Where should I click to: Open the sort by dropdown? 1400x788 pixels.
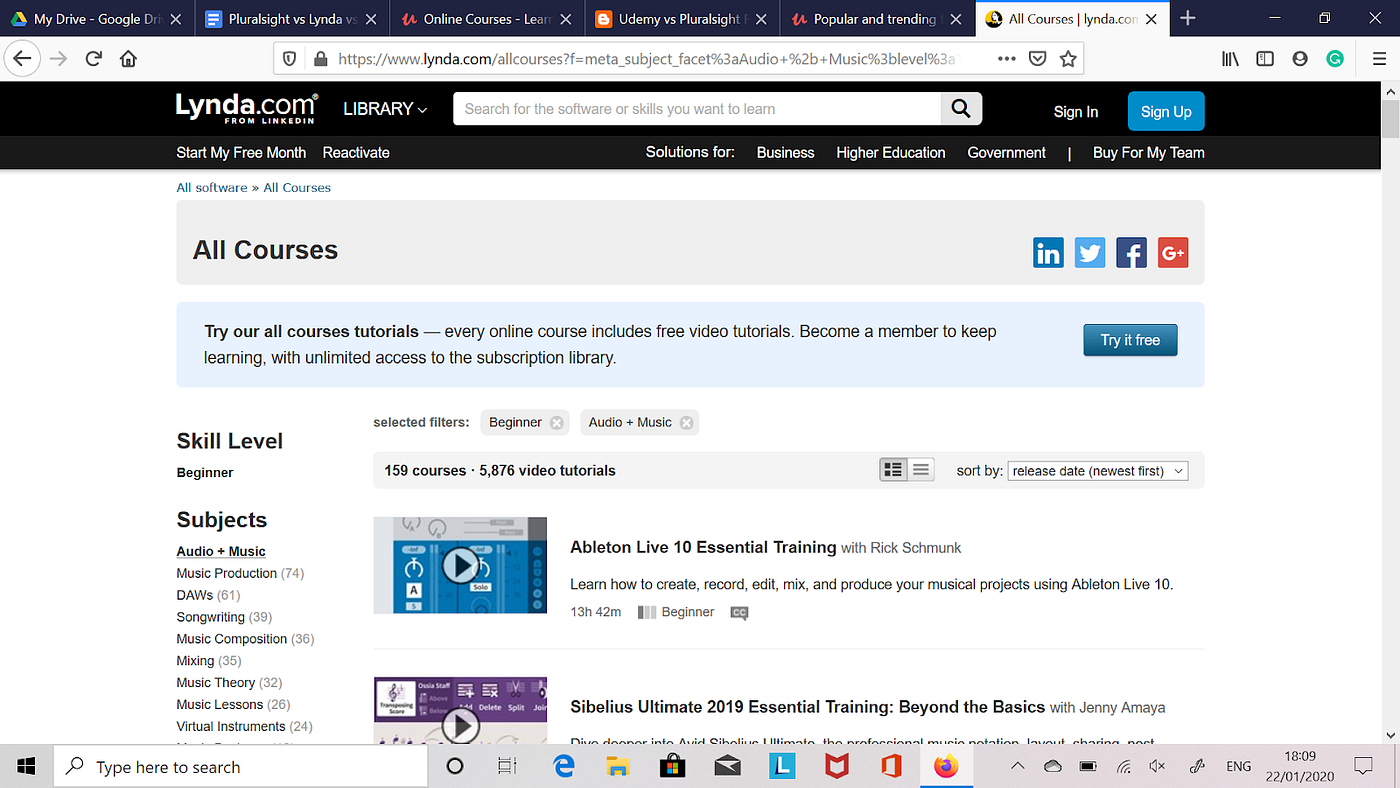coord(1097,470)
